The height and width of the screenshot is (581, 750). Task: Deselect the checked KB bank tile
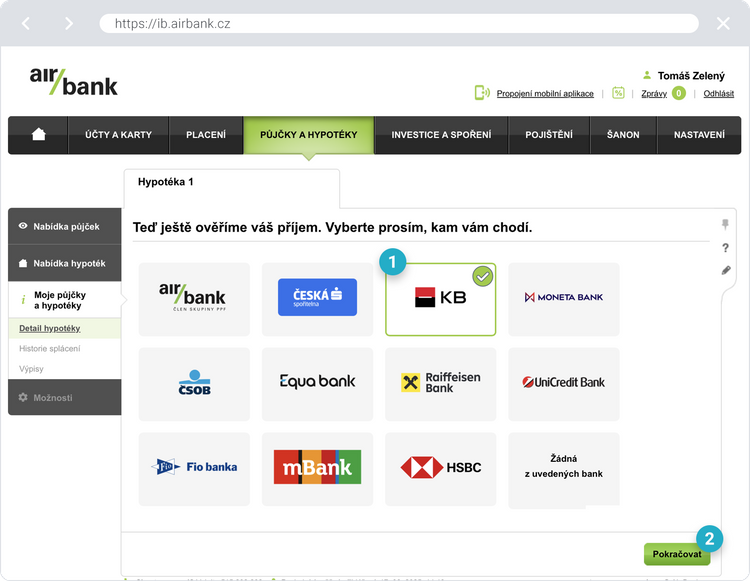point(440,298)
